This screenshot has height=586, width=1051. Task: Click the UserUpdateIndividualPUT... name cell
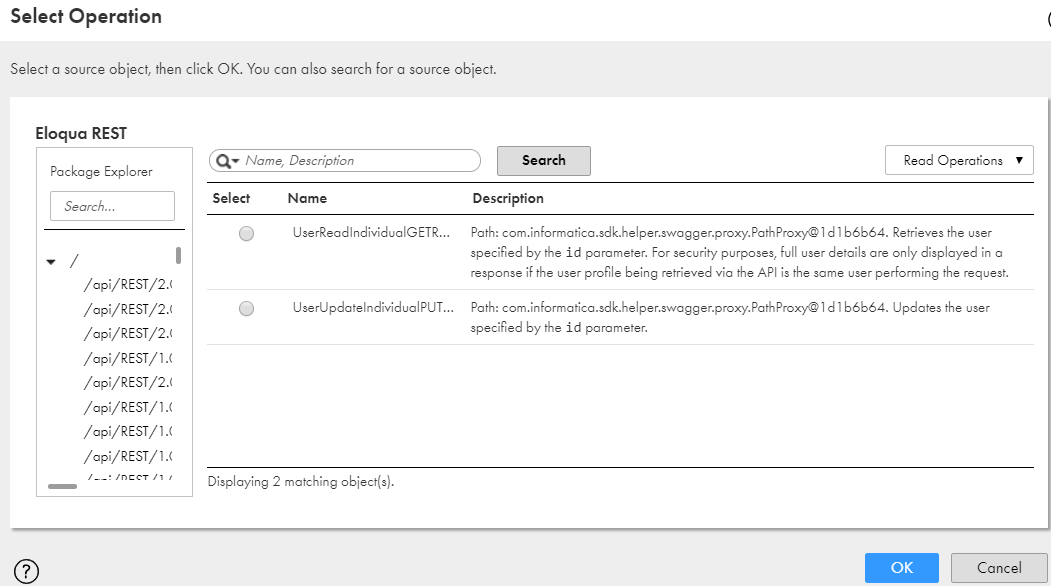(x=373, y=308)
